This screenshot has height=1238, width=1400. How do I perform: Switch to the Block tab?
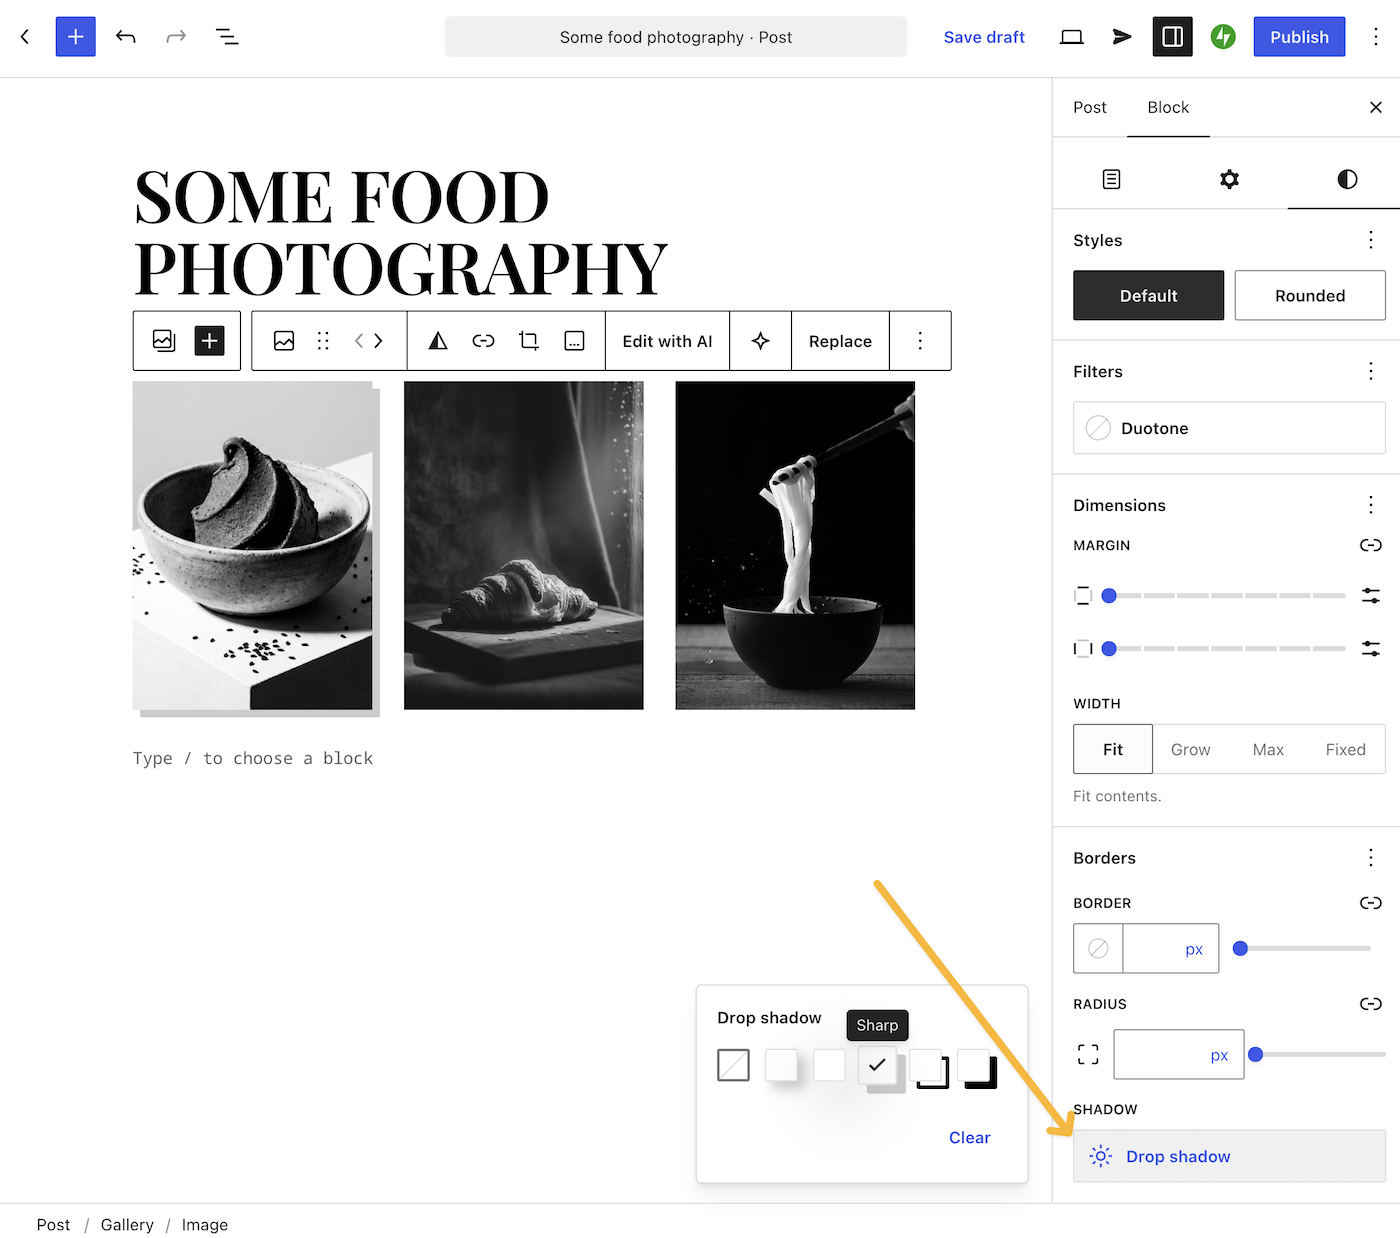tap(1168, 107)
